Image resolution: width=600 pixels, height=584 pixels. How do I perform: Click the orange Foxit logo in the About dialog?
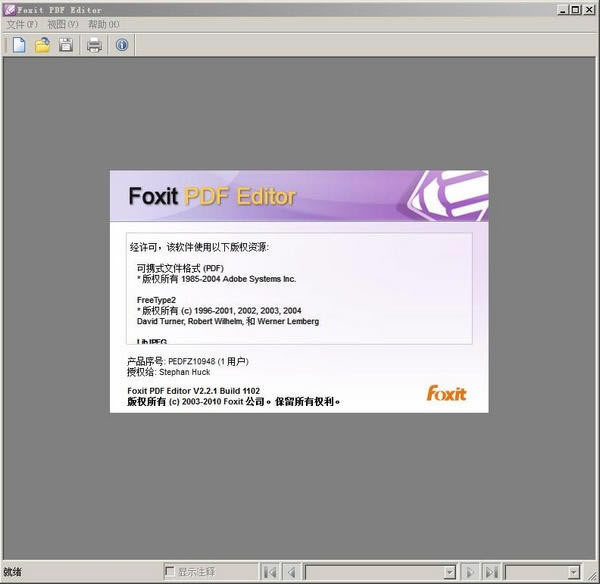tap(447, 393)
